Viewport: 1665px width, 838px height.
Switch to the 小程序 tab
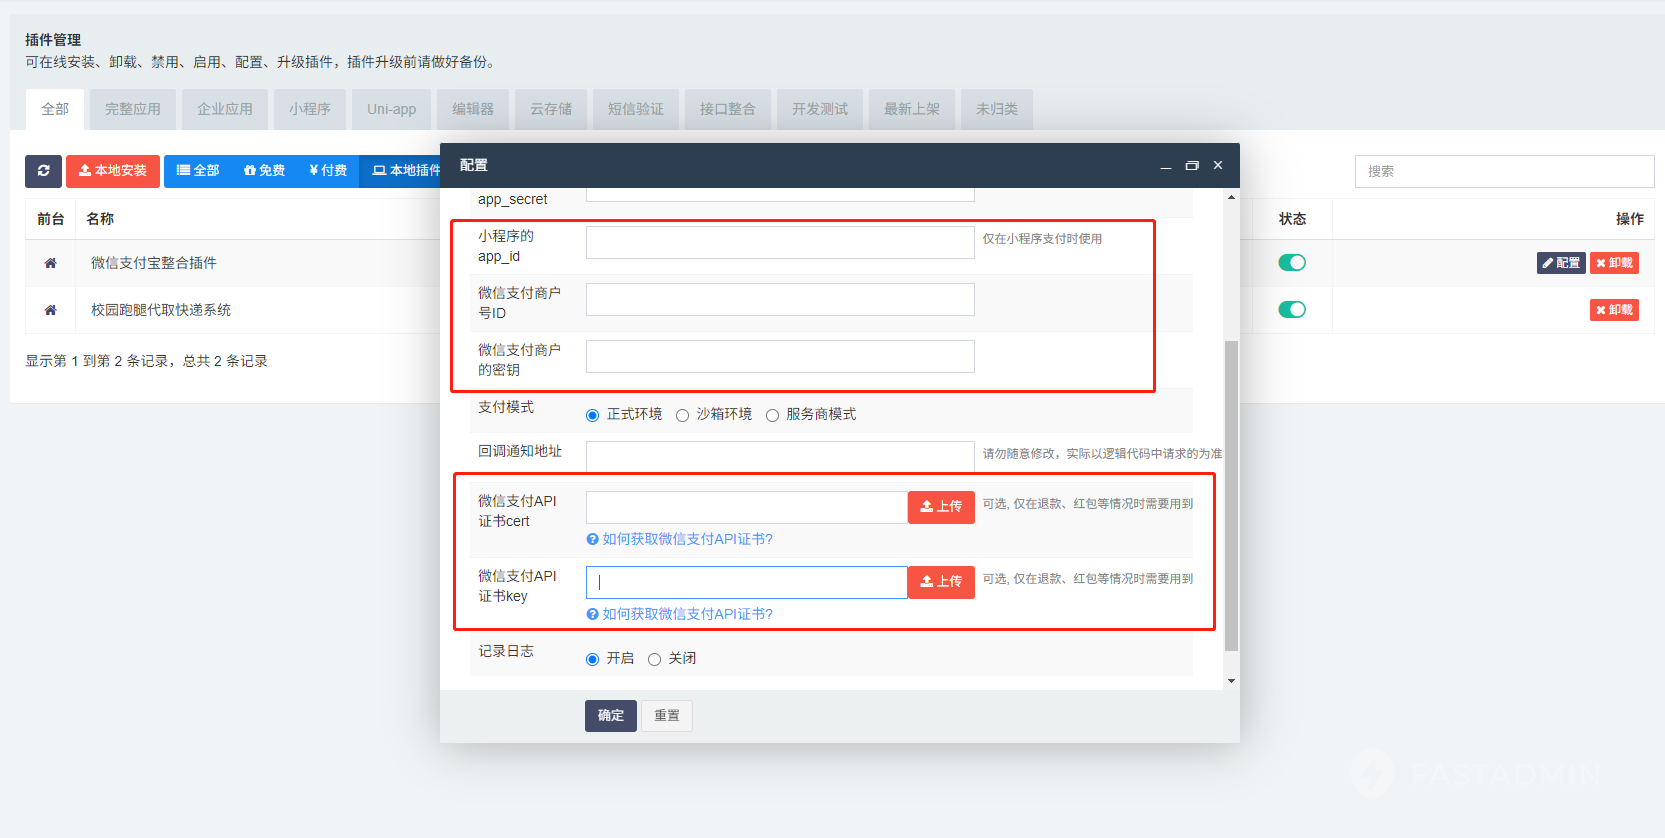click(x=310, y=109)
